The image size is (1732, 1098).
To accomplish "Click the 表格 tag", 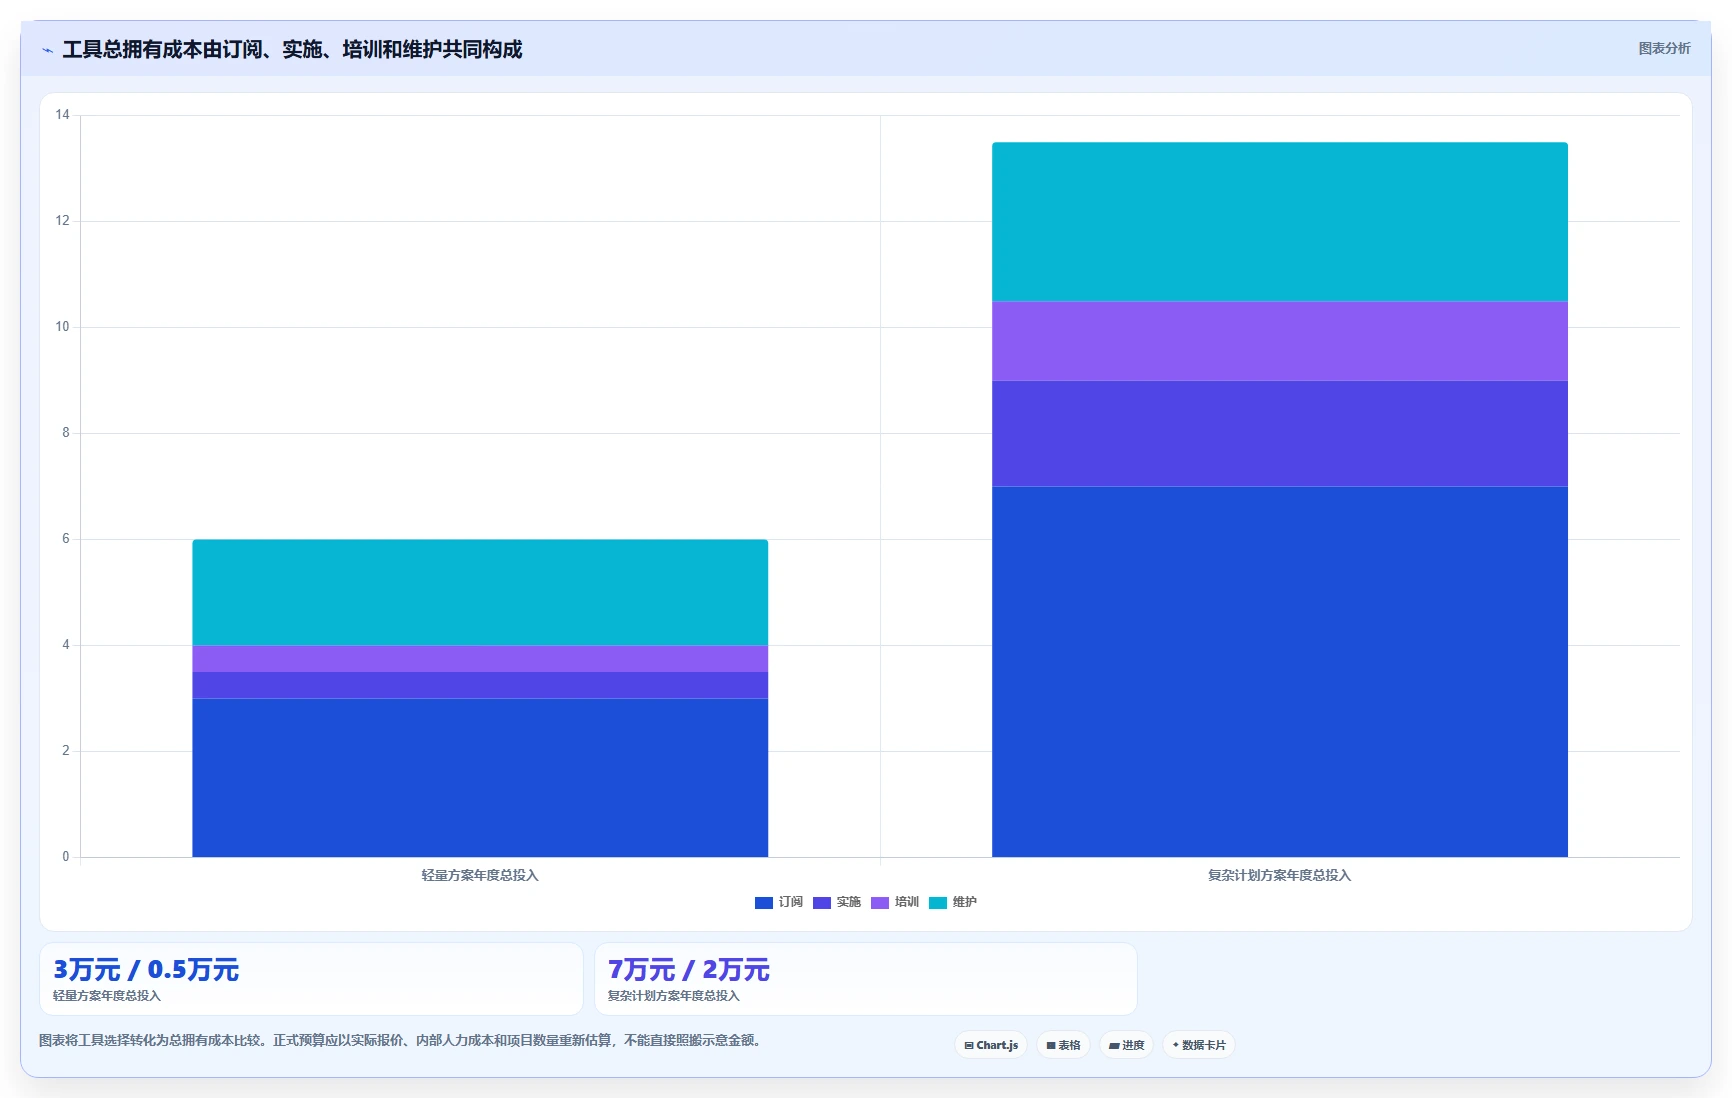I will pyautogui.click(x=1063, y=1045).
